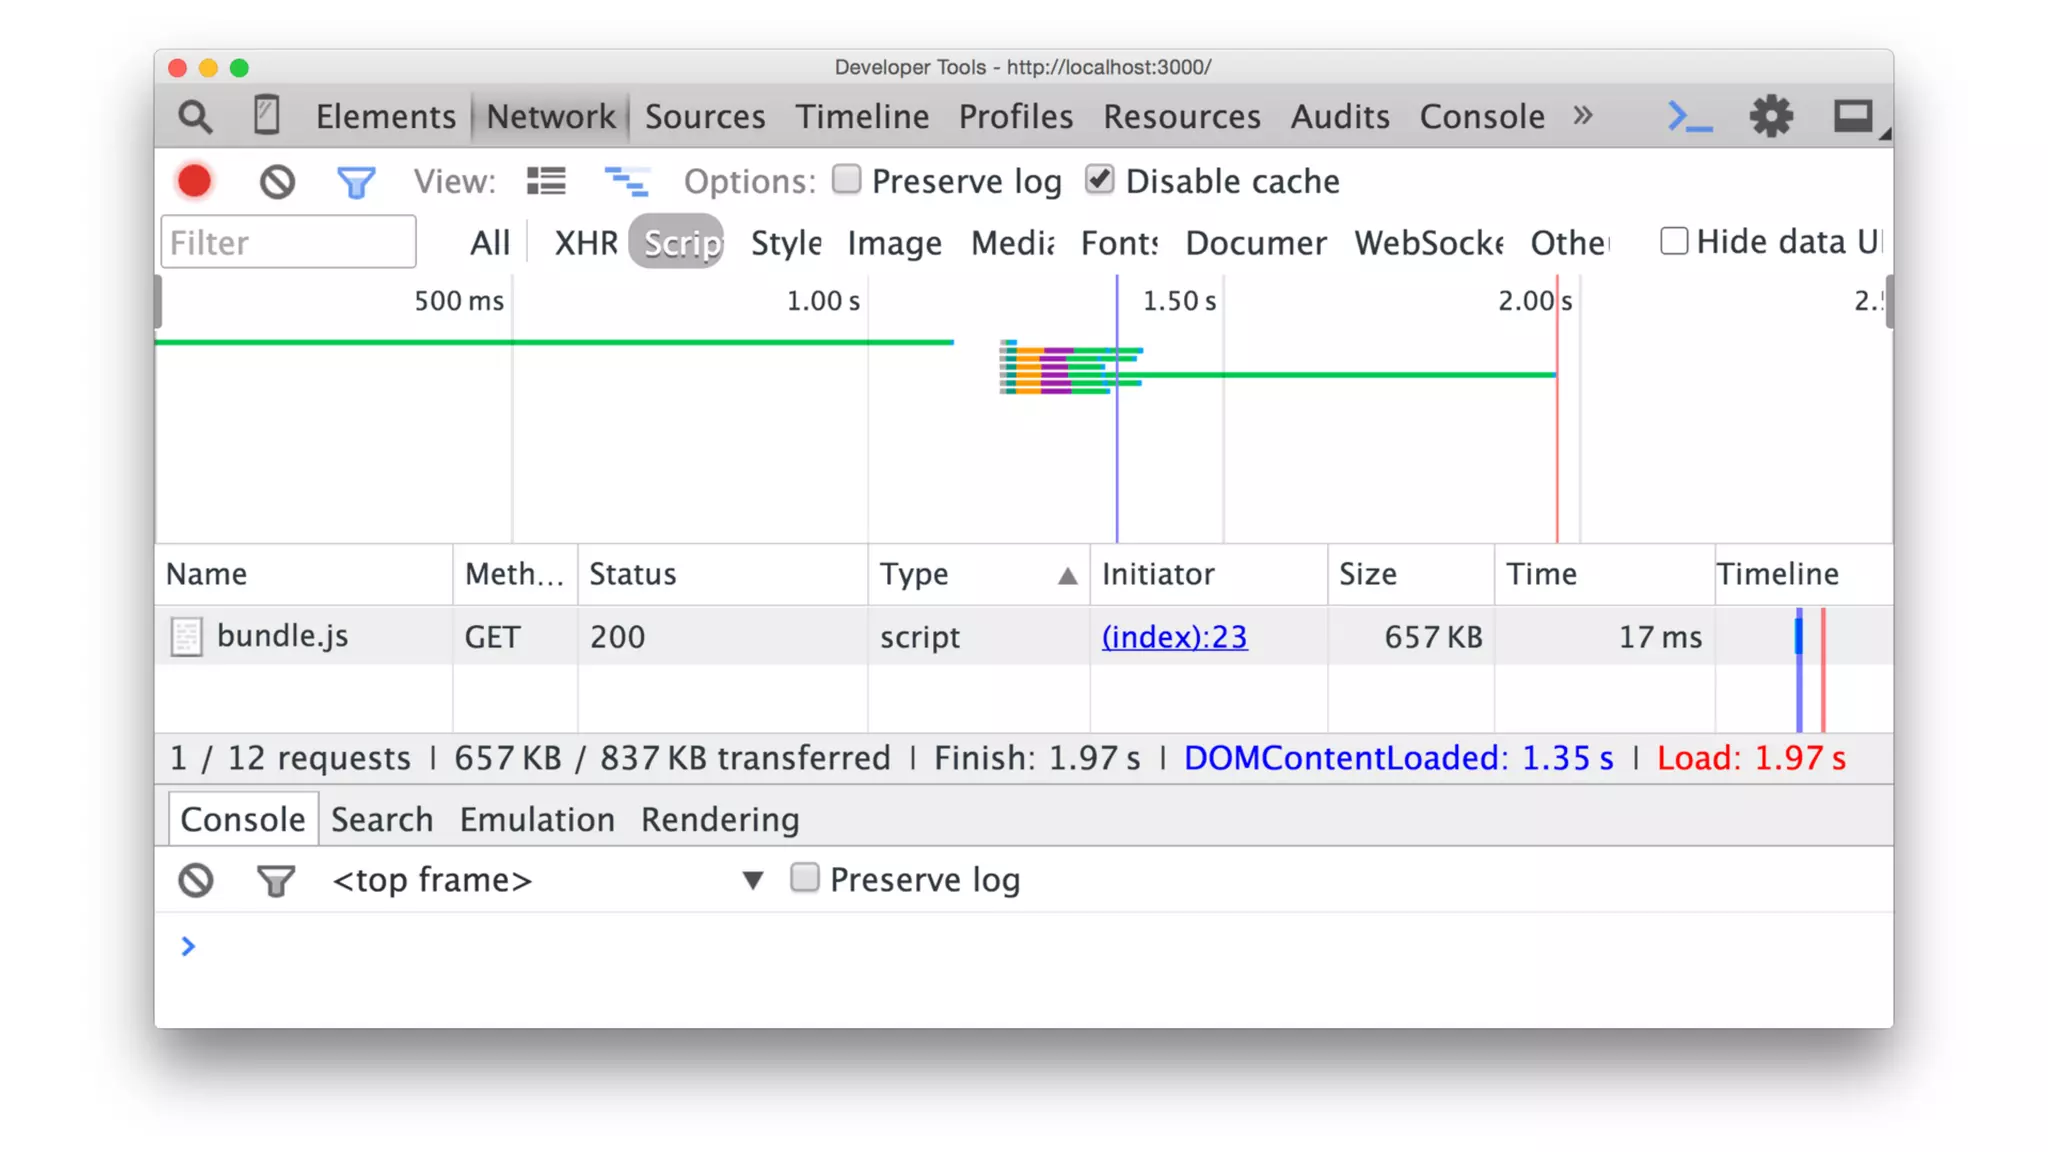Clear the network log with the circle-slash icon
This screenshot has height=1152, width=2048.
tap(277, 182)
